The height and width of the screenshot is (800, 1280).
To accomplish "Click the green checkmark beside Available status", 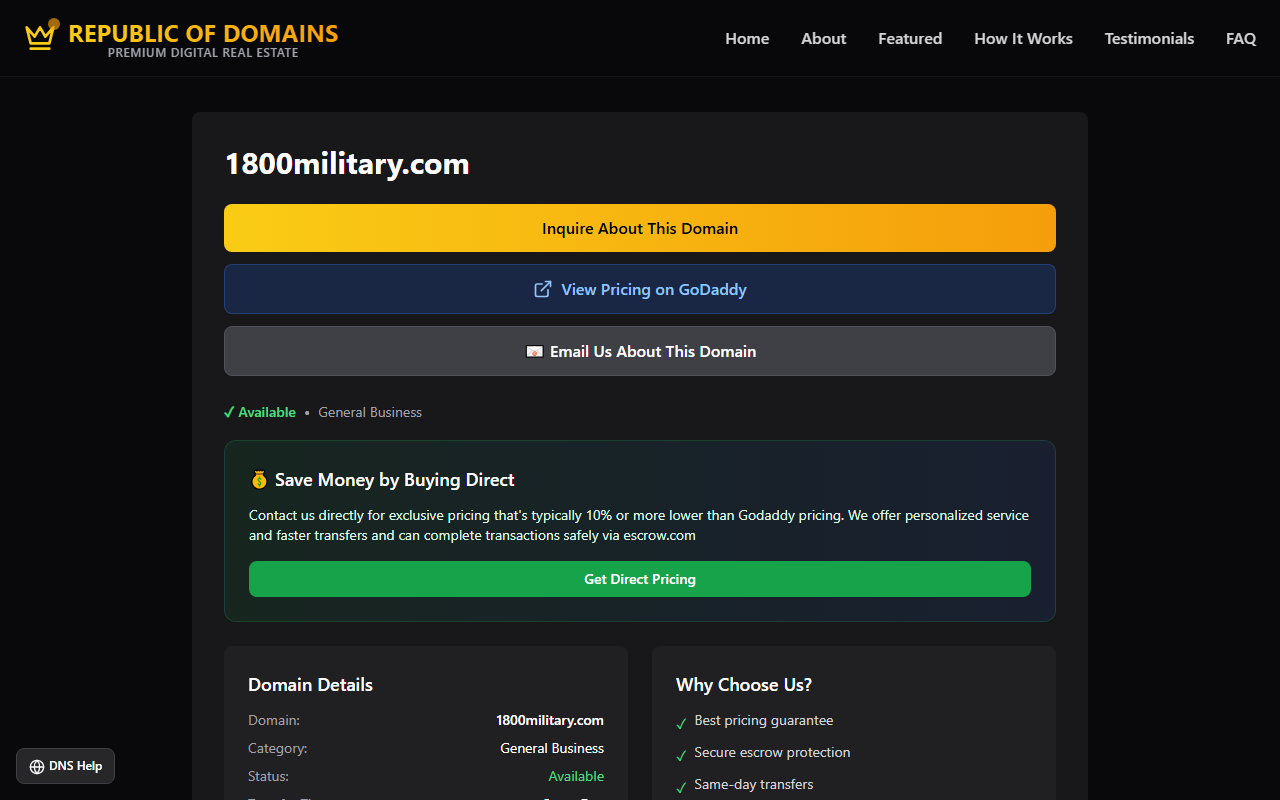I will click(x=229, y=412).
